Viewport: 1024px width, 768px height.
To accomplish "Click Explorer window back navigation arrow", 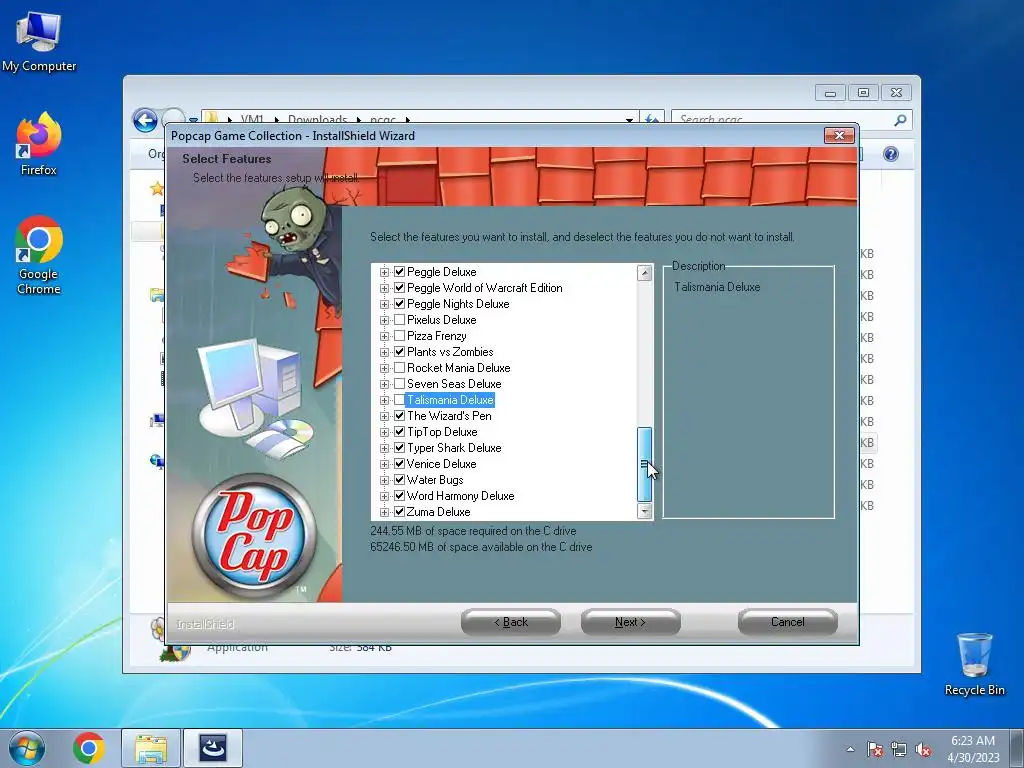I will point(145,120).
